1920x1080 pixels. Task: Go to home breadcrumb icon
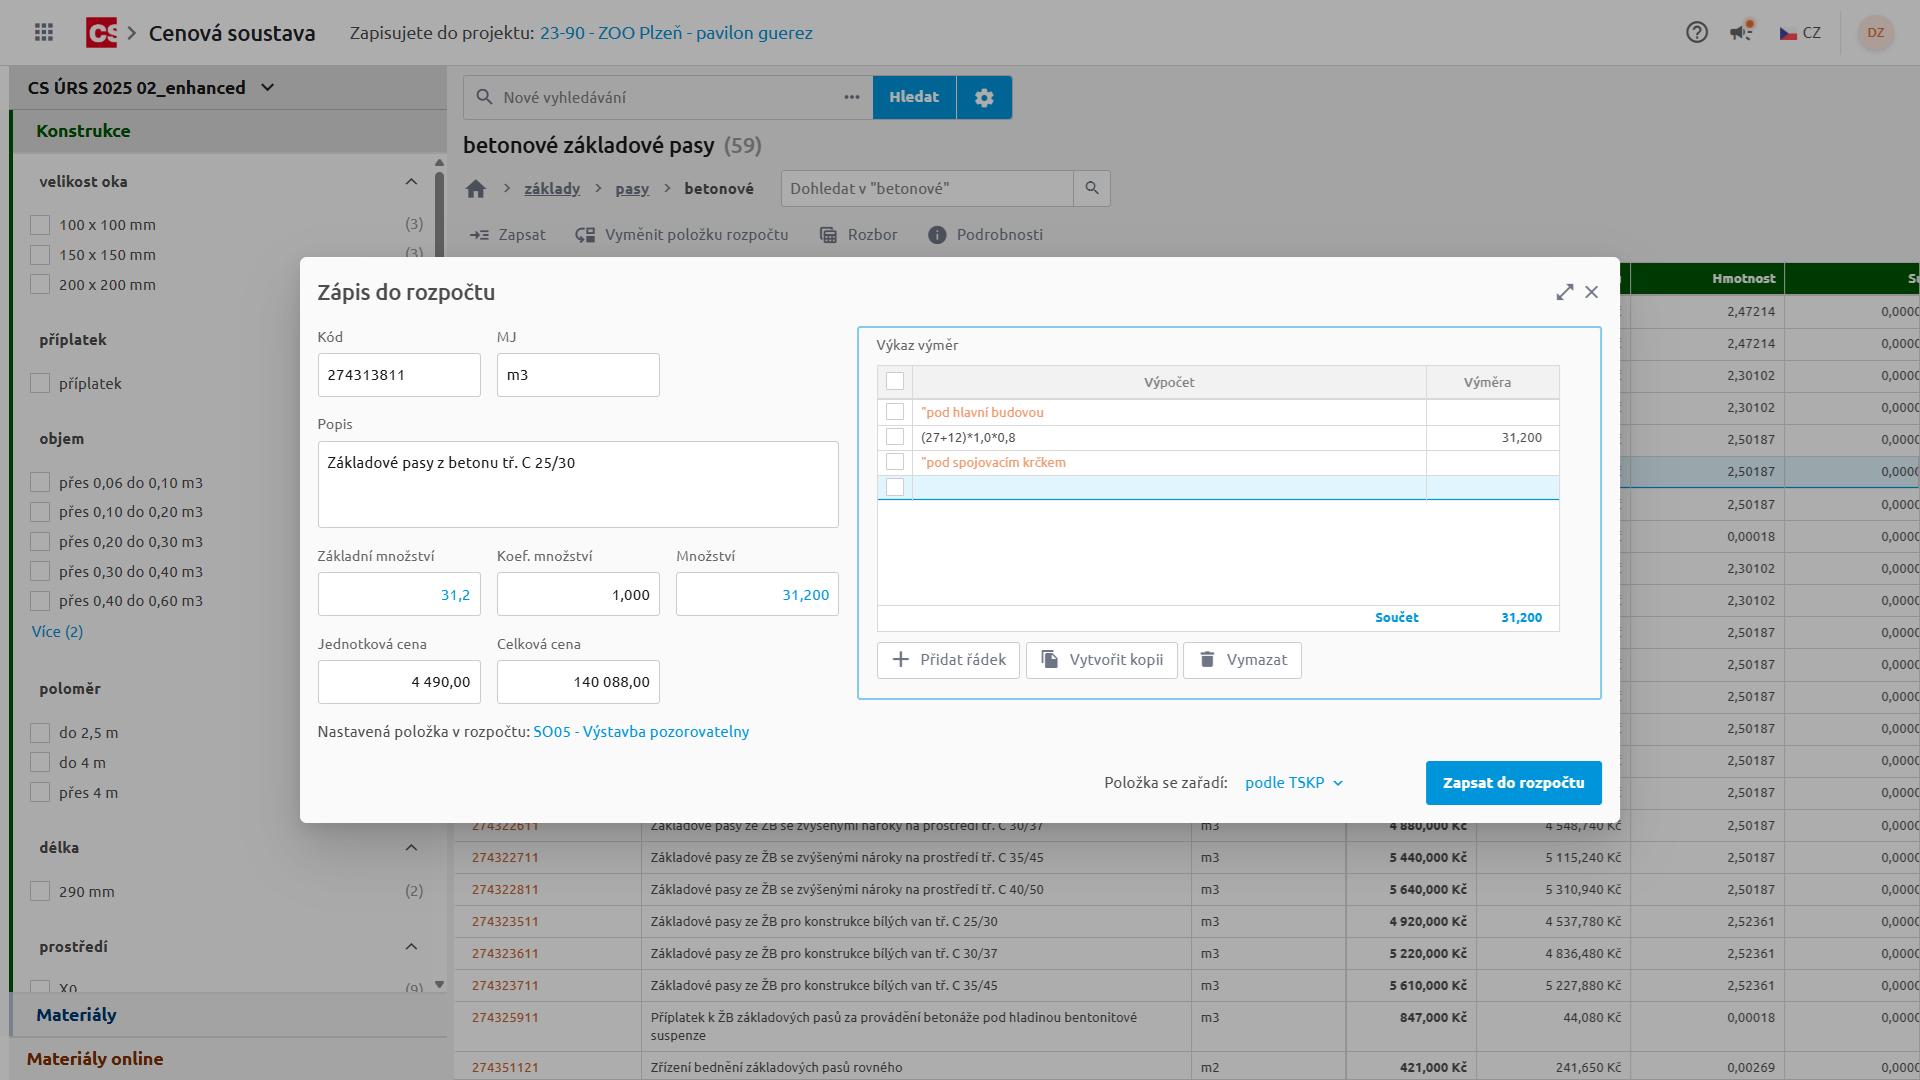pos(476,189)
